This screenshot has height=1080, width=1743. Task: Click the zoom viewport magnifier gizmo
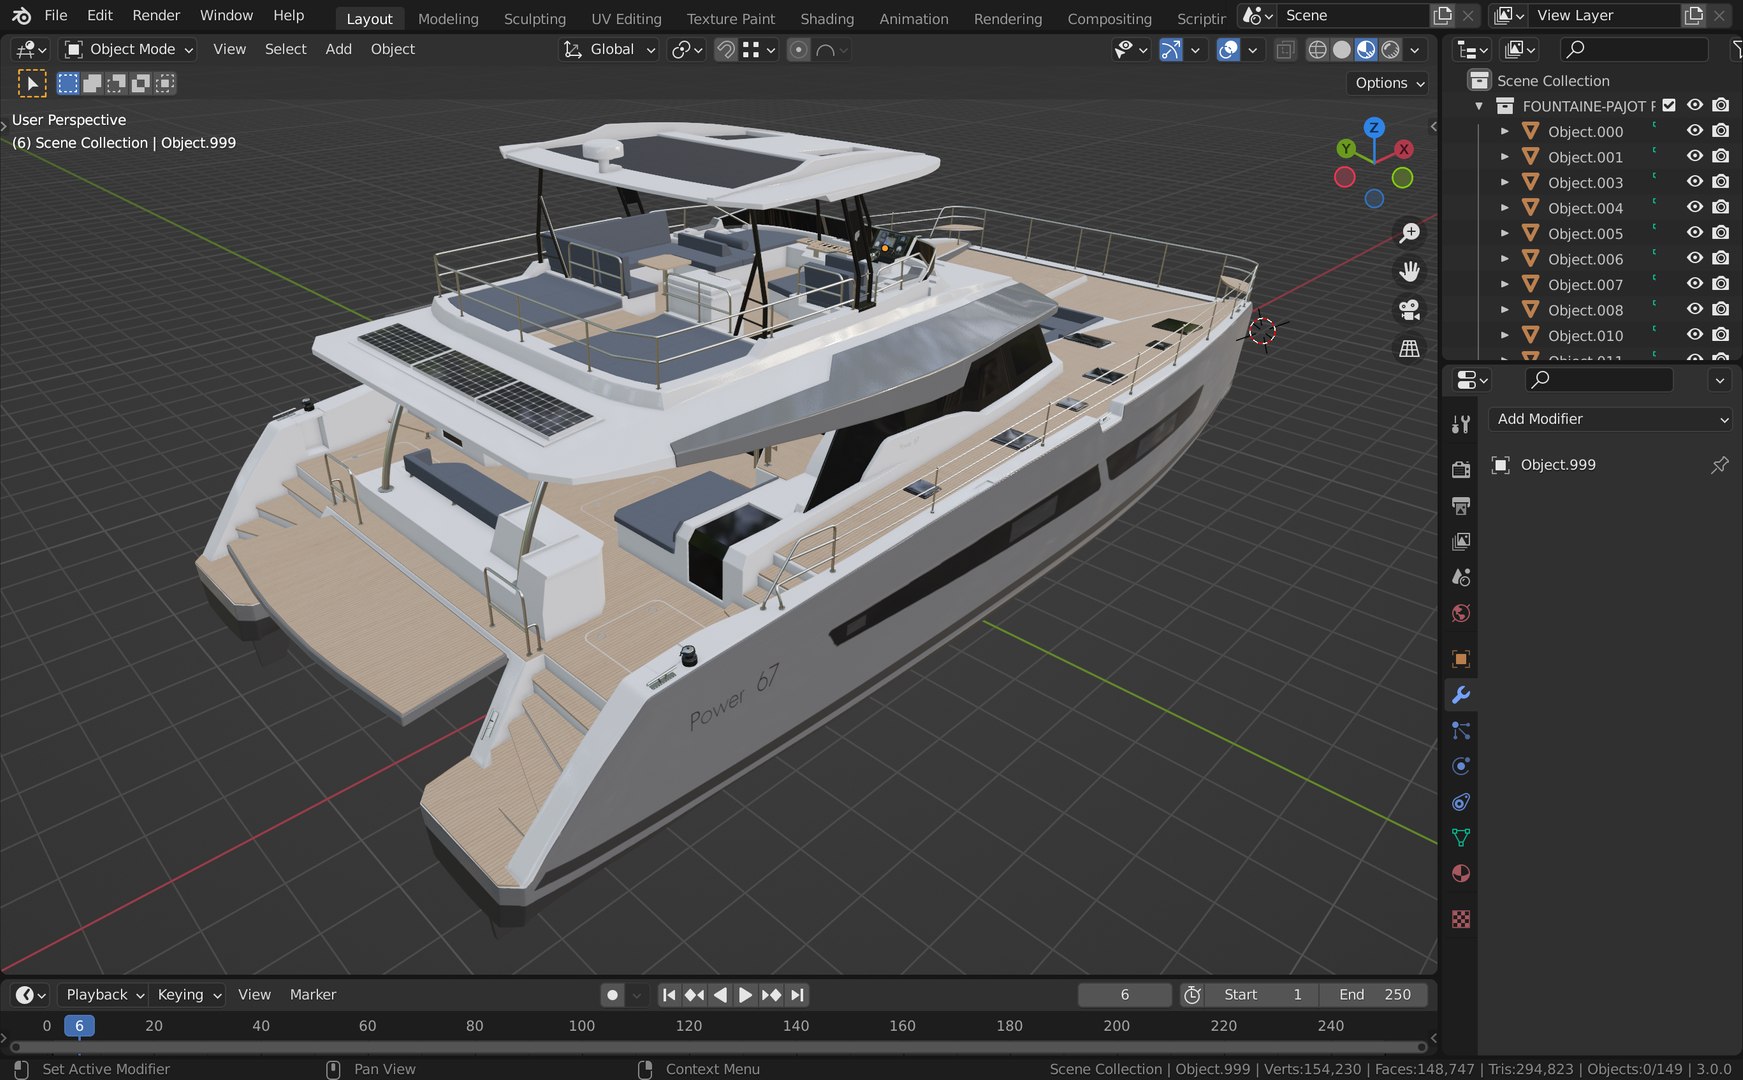coord(1409,233)
